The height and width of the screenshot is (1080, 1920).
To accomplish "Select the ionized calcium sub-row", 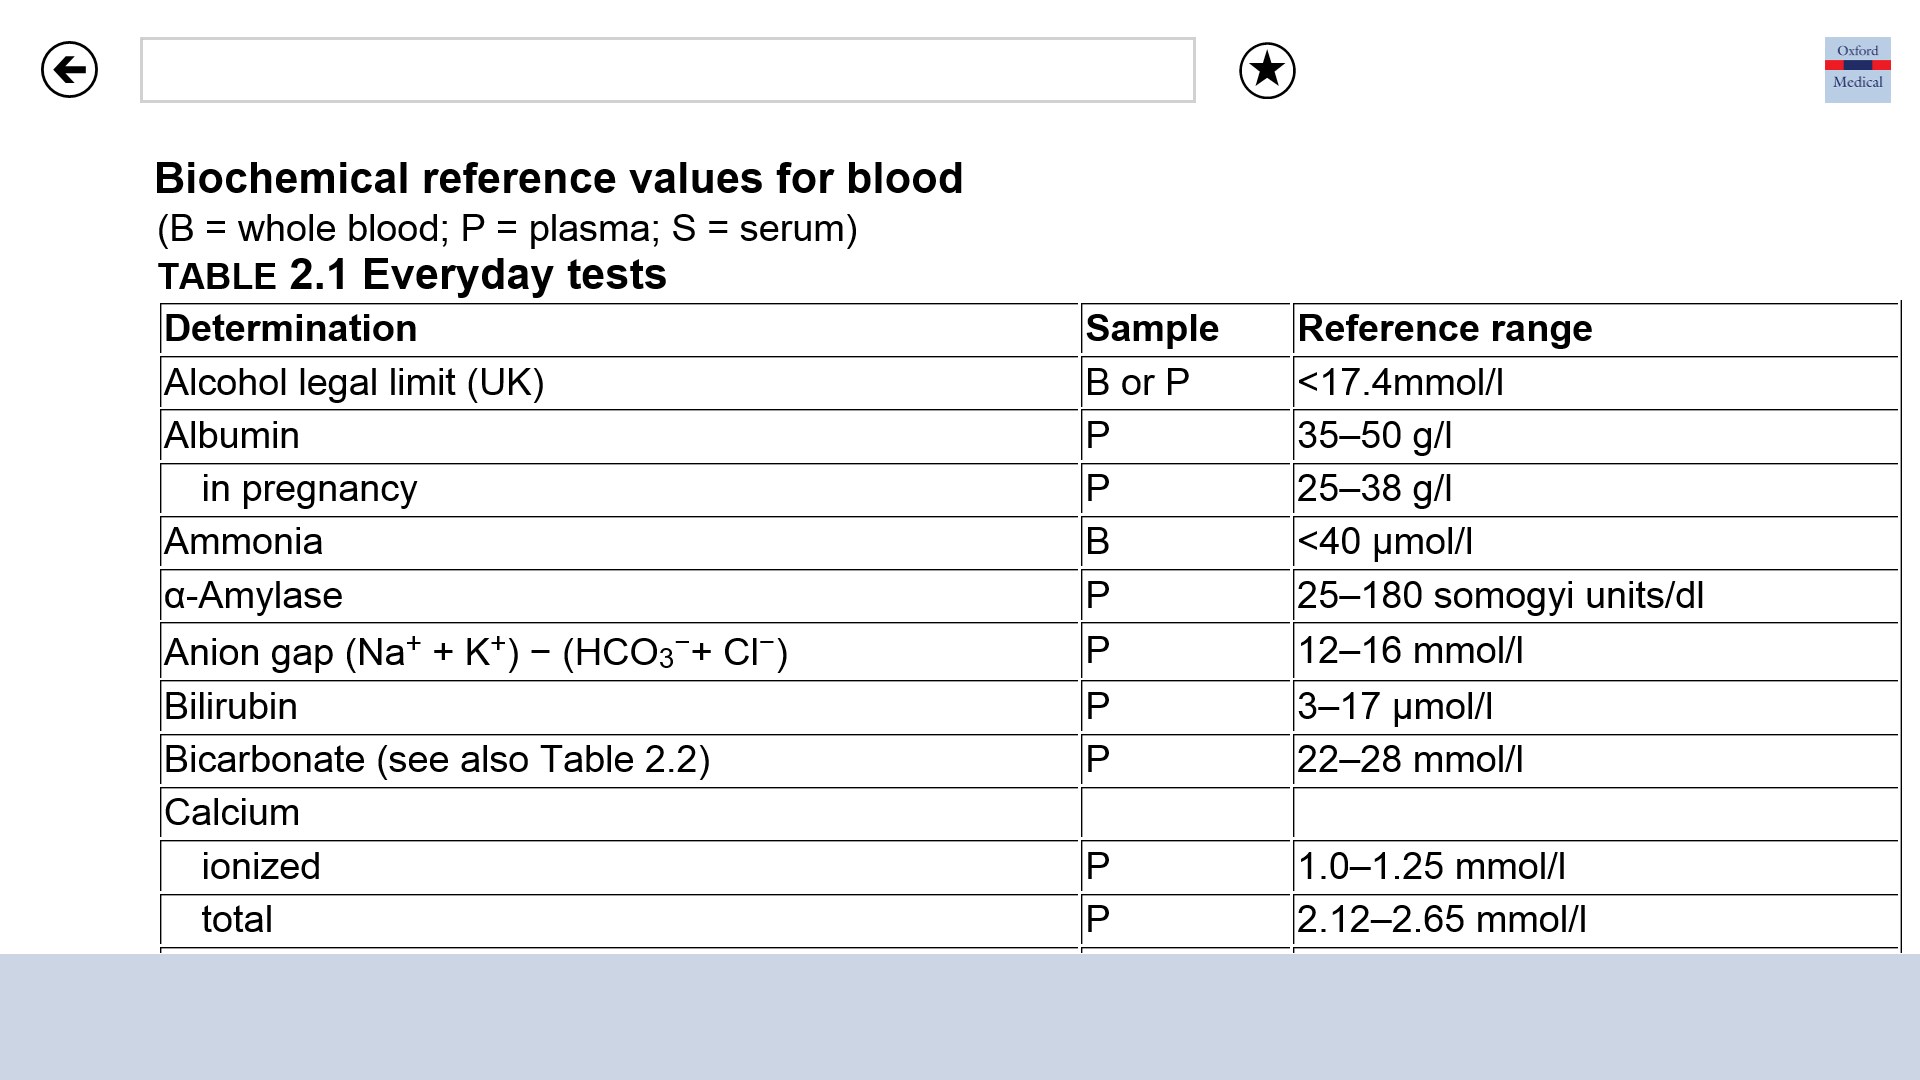I will click(261, 867).
